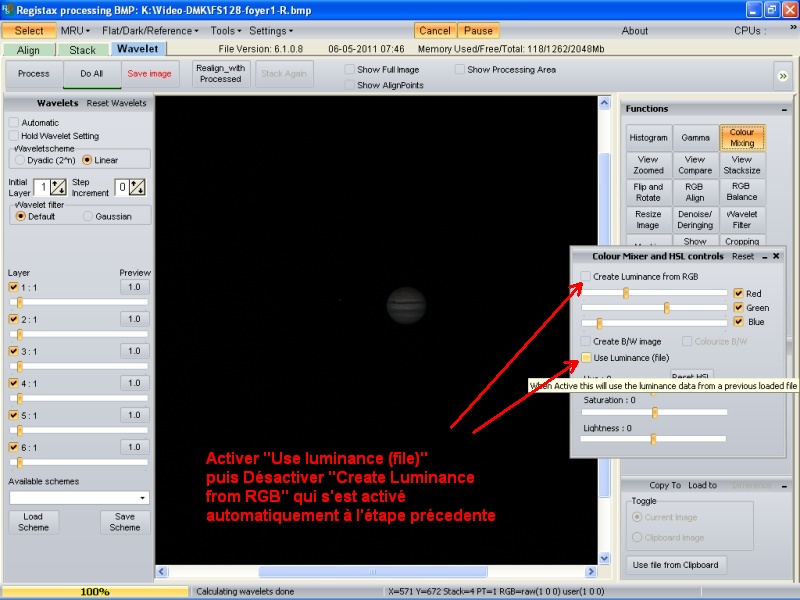Open Flip and Rotate function
800x600 pixels.
click(648, 192)
